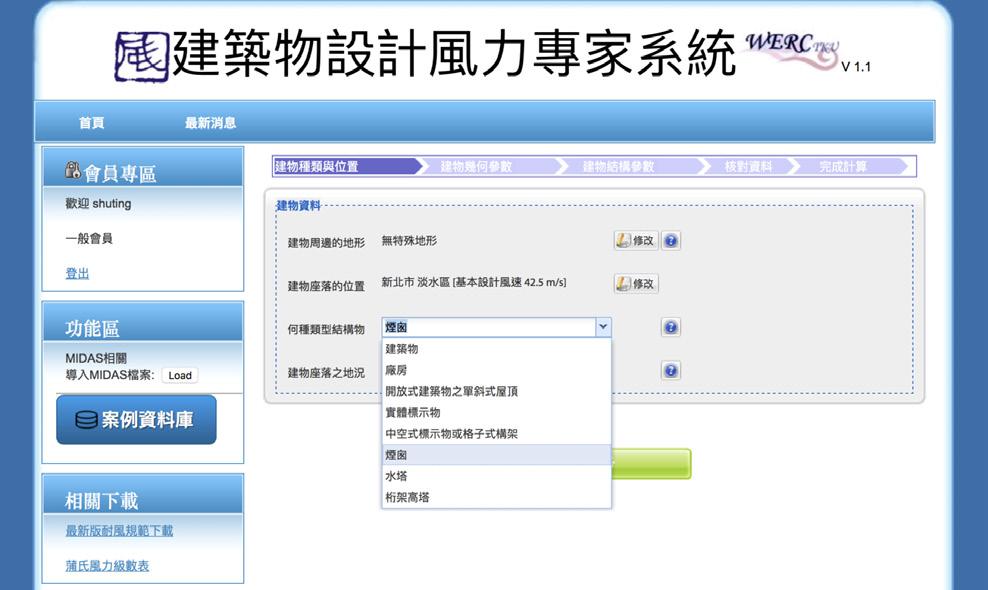The height and width of the screenshot is (590, 988).
Task: Open 最新版耐風規範下載 link
Action: point(119,531)
